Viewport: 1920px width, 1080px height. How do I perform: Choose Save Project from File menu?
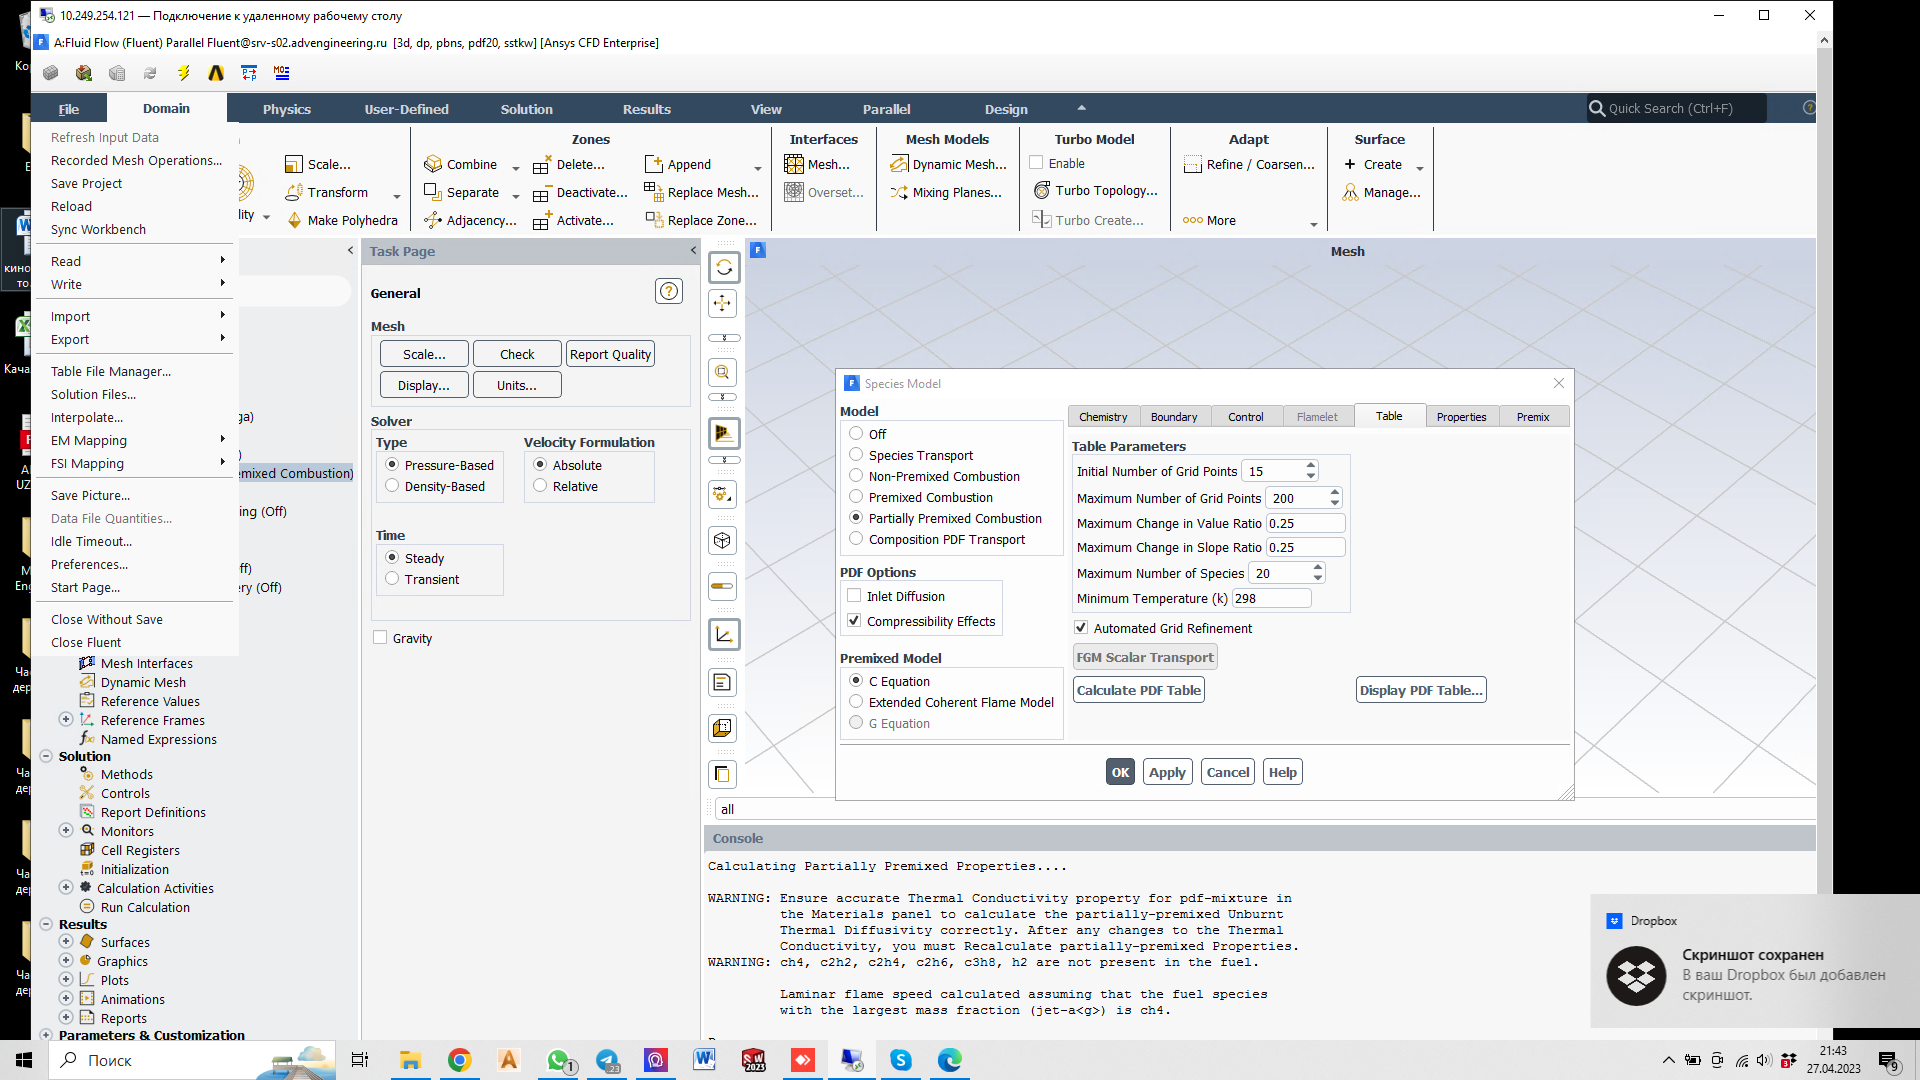pyautogui.click(x=86, y=183)
